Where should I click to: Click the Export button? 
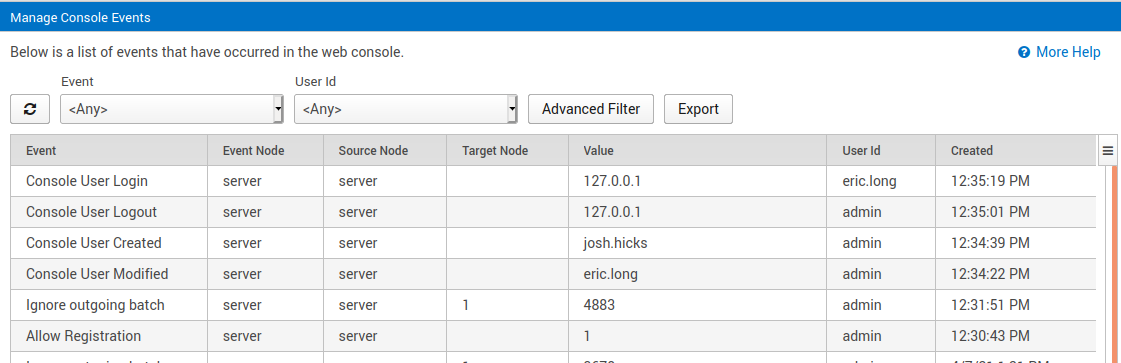coord(698,109)
